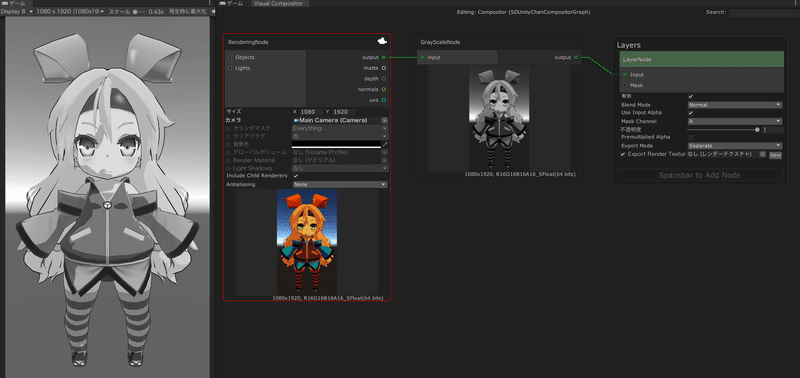This screenshot has width=800, height=378.
Task: Click the uvs output port
Action: coord(384,100)
